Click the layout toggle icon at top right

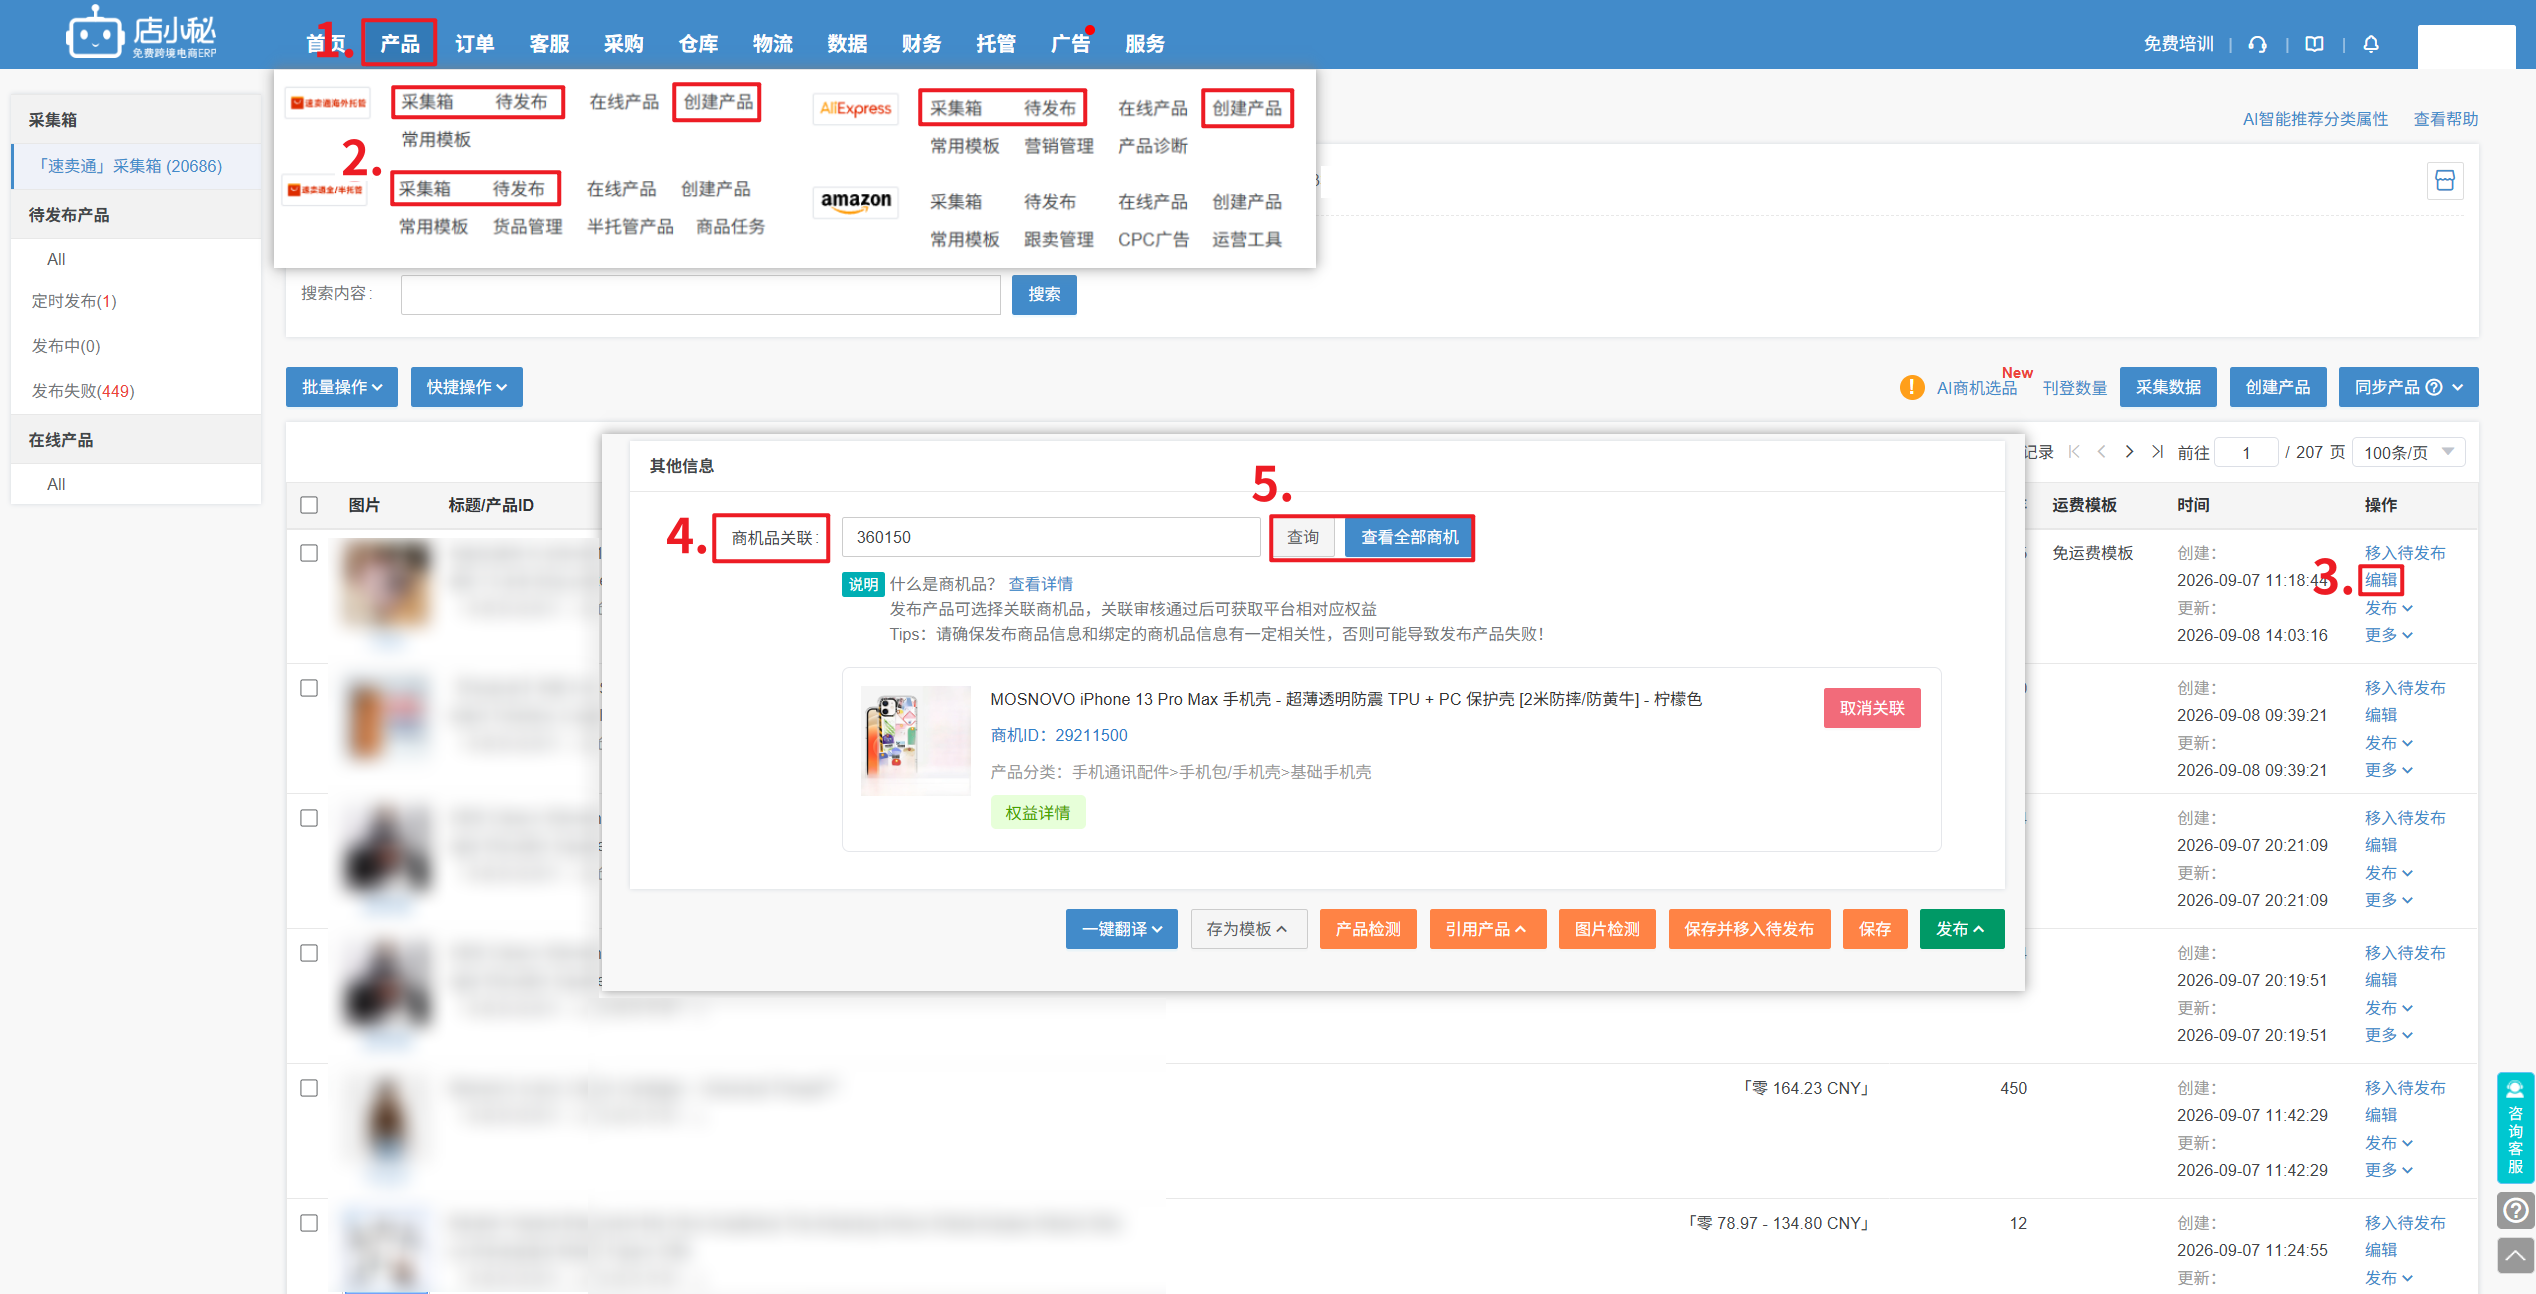(x=2445, y=181)
